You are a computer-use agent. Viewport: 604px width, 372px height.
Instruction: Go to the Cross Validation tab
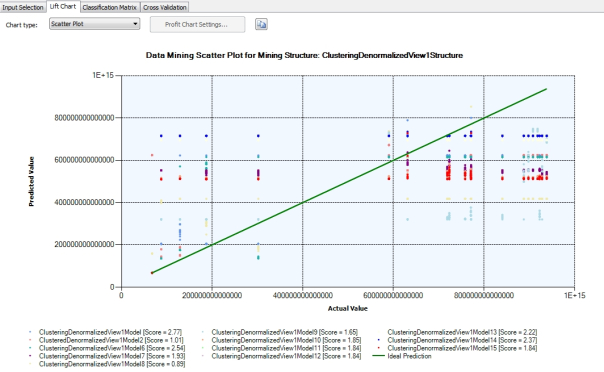click(164, 7)
